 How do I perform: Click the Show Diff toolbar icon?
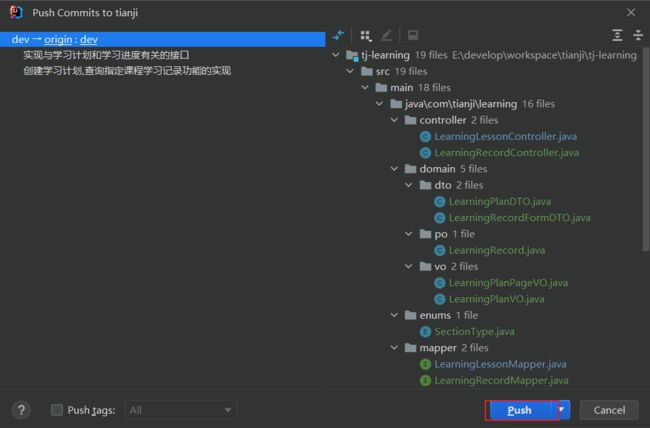(x=338, y=35)
